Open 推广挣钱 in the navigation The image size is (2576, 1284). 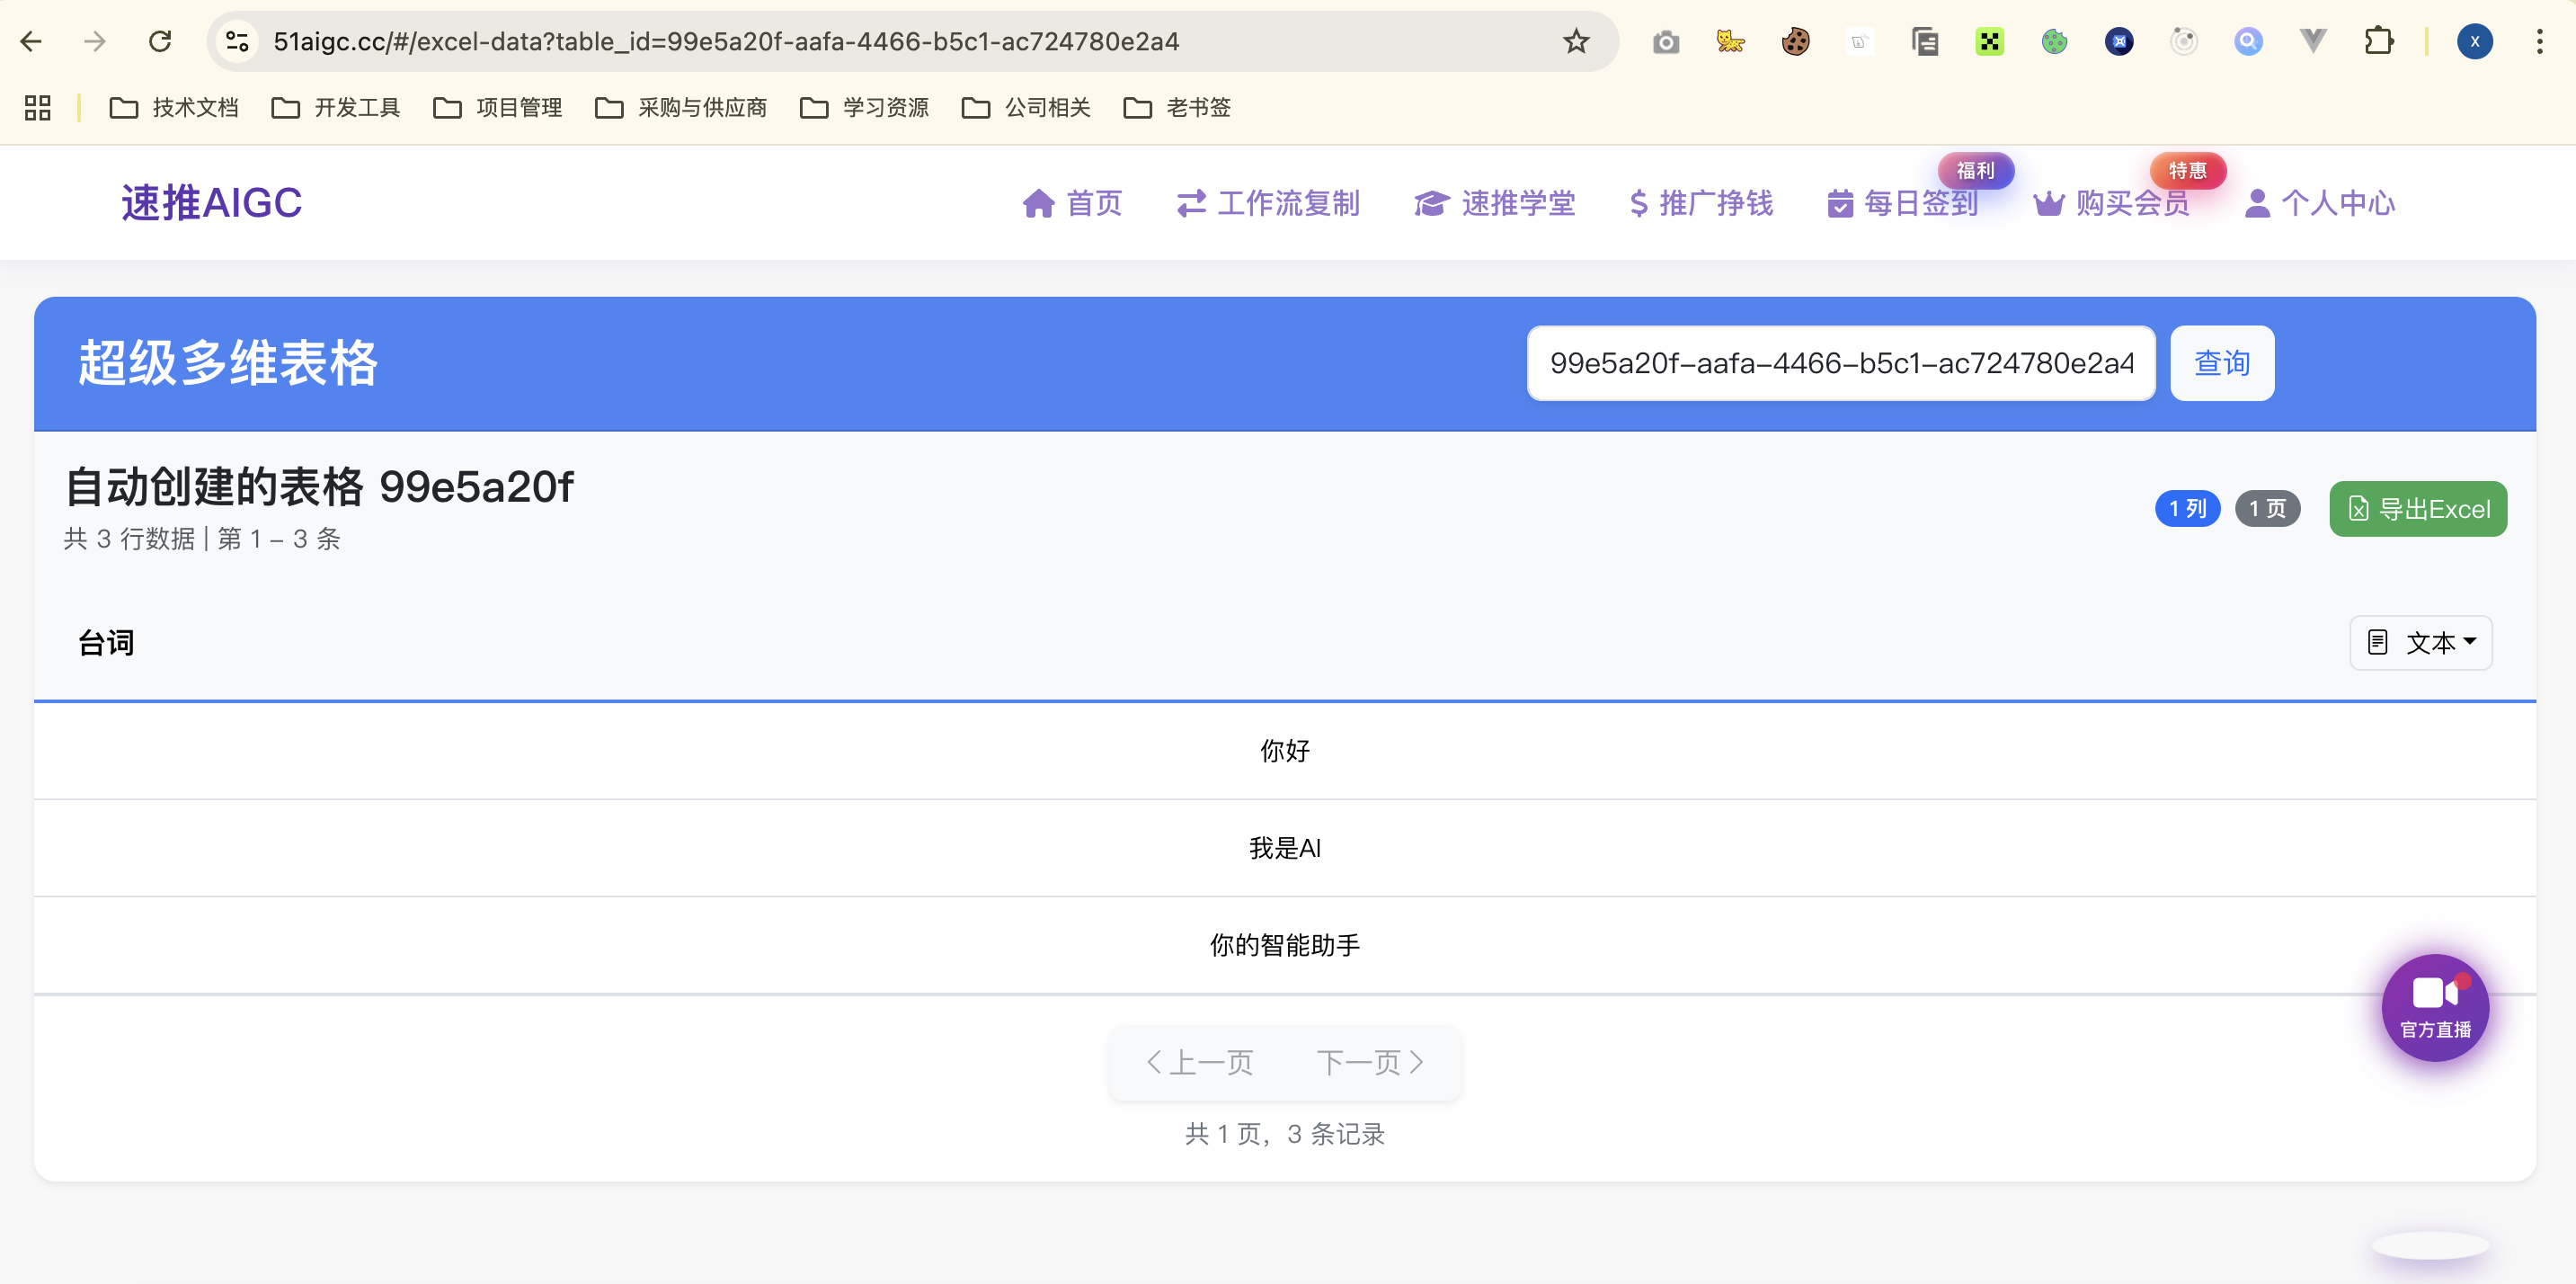point(1701,203)
